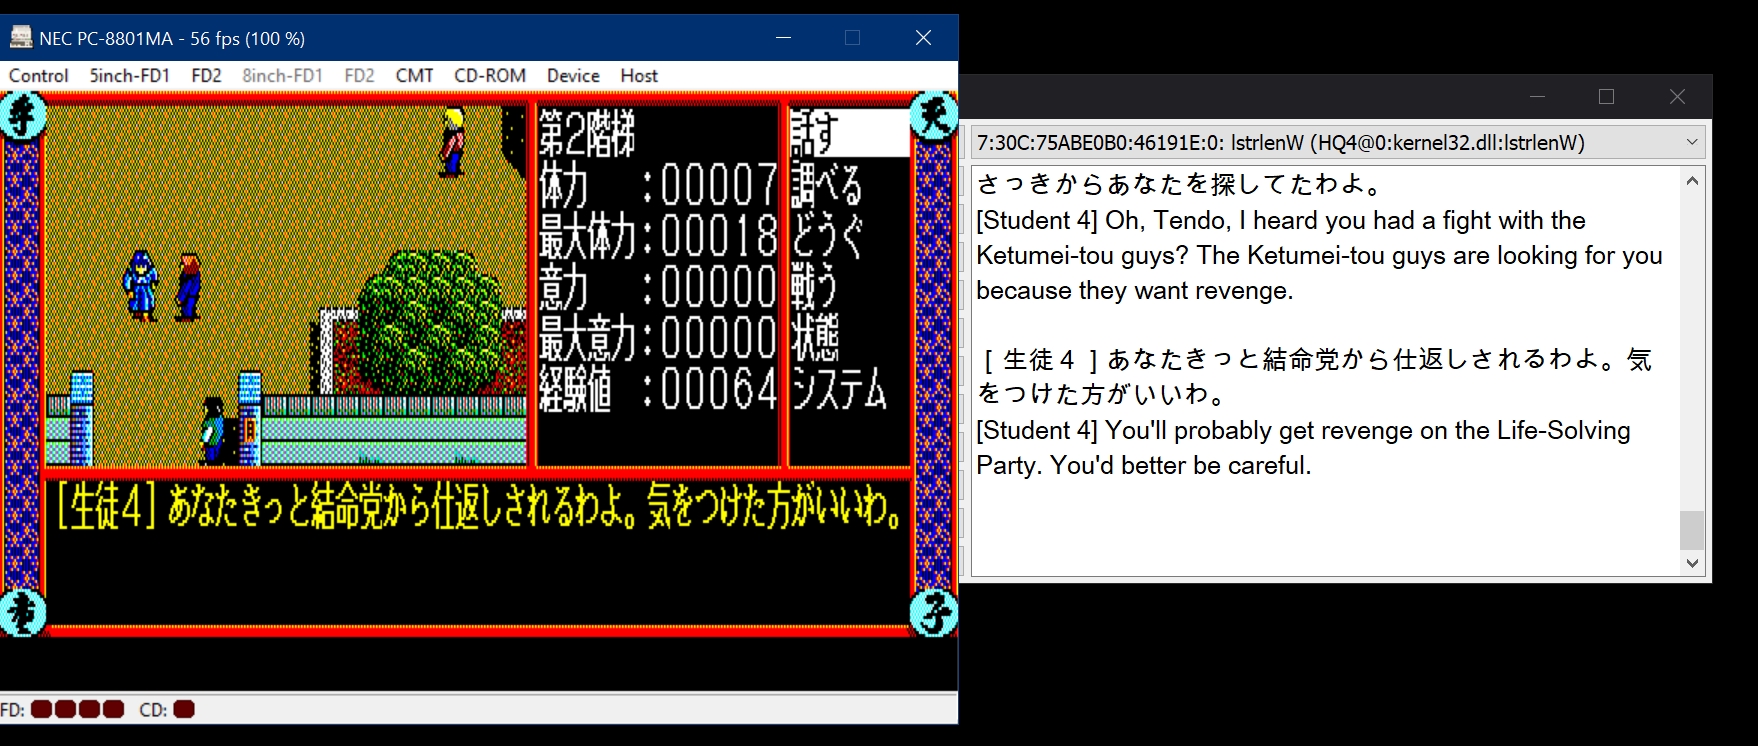Click the top-left kanji corner emblem
This screenshot has height=746, width=1758.
[24, 117]
